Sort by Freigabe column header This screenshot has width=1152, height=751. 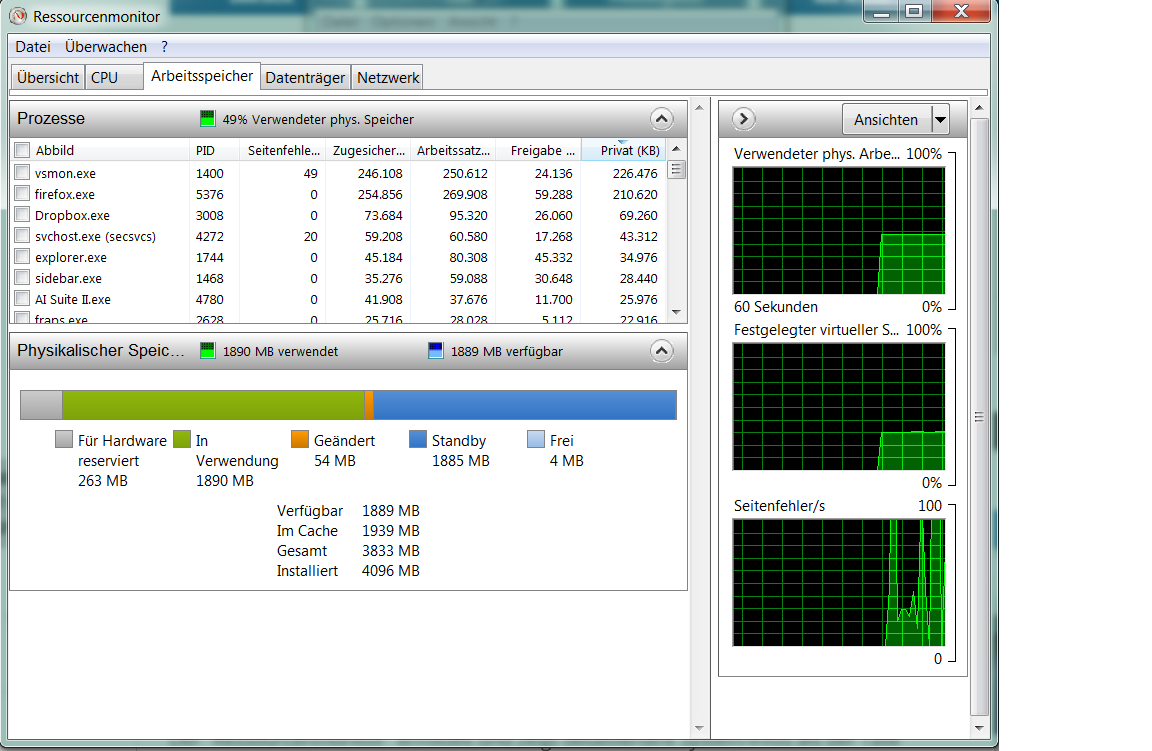[x=539, y=150]
